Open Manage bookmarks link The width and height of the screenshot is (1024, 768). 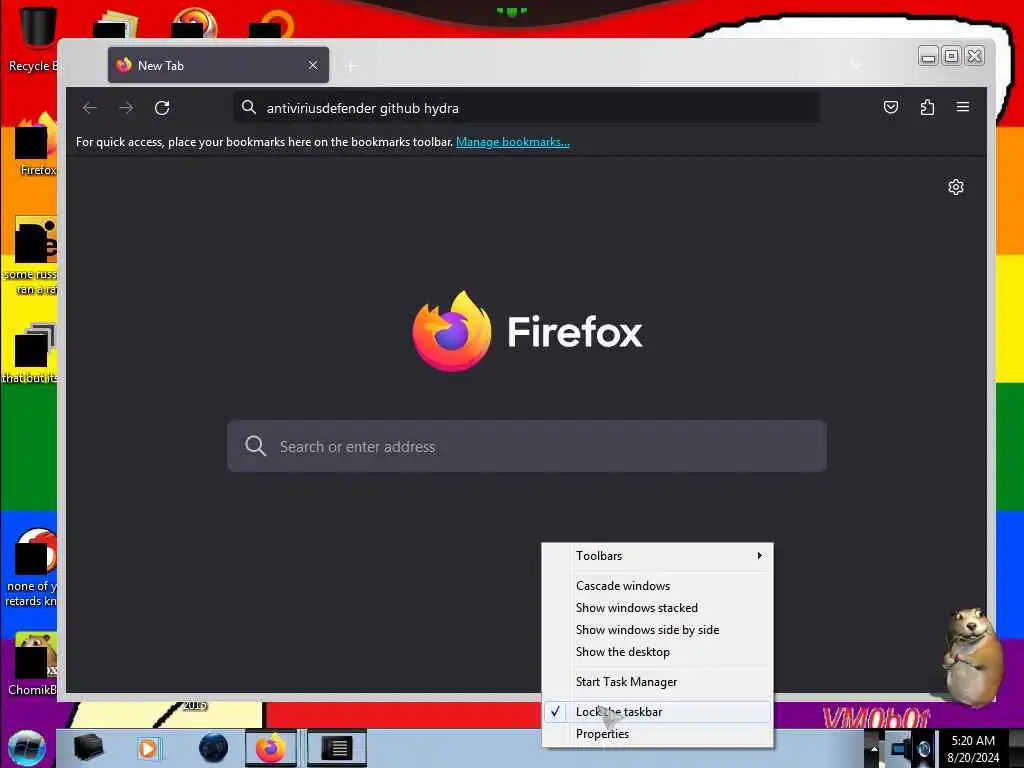513,142
